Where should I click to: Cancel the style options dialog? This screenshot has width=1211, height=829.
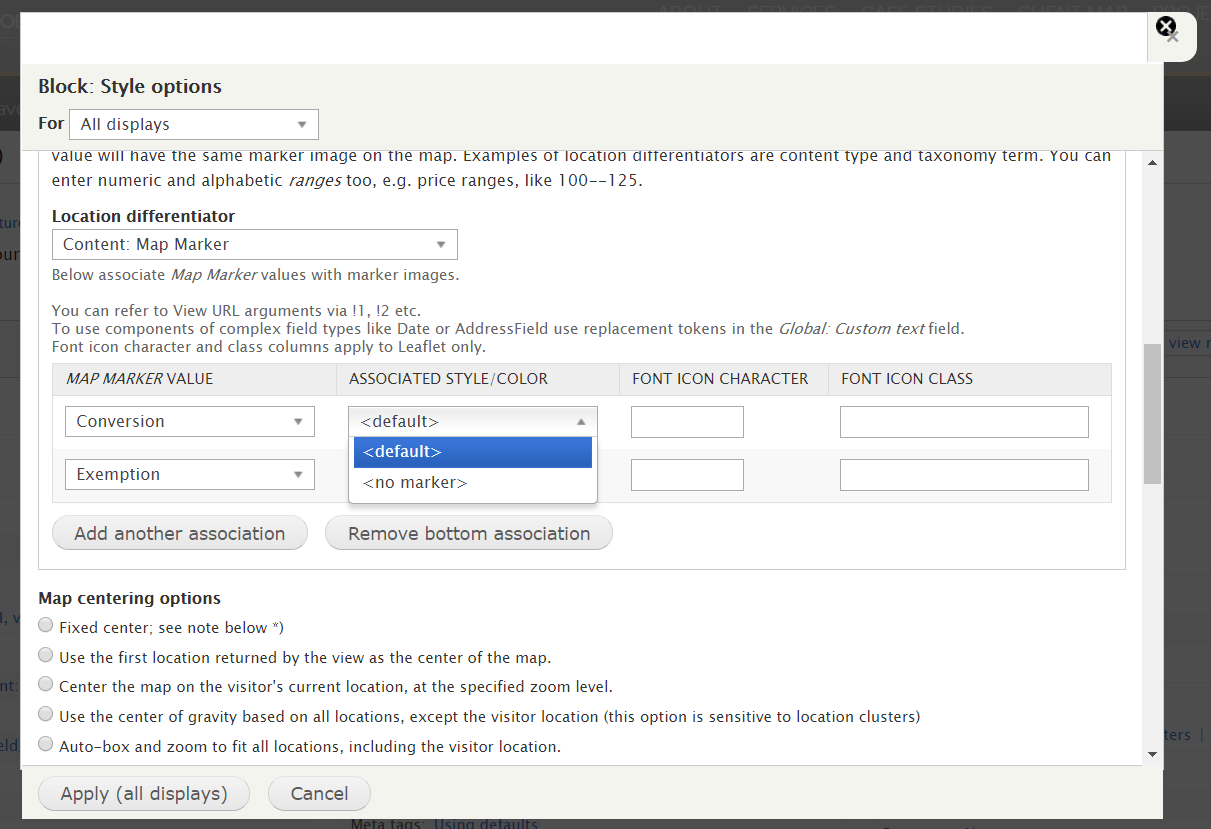pyautogui.click(x=319, y=794)
